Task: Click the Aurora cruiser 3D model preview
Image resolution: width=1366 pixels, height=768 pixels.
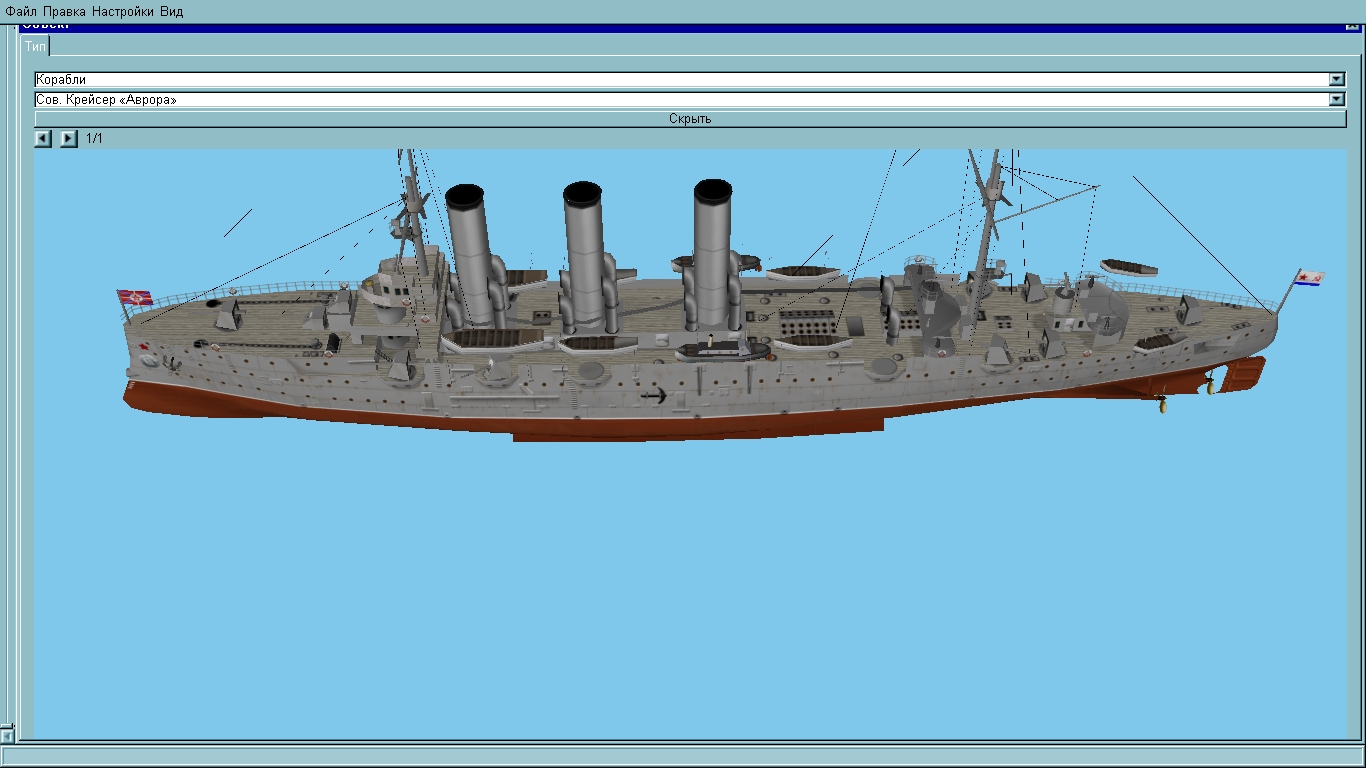Action: [690, 445]
